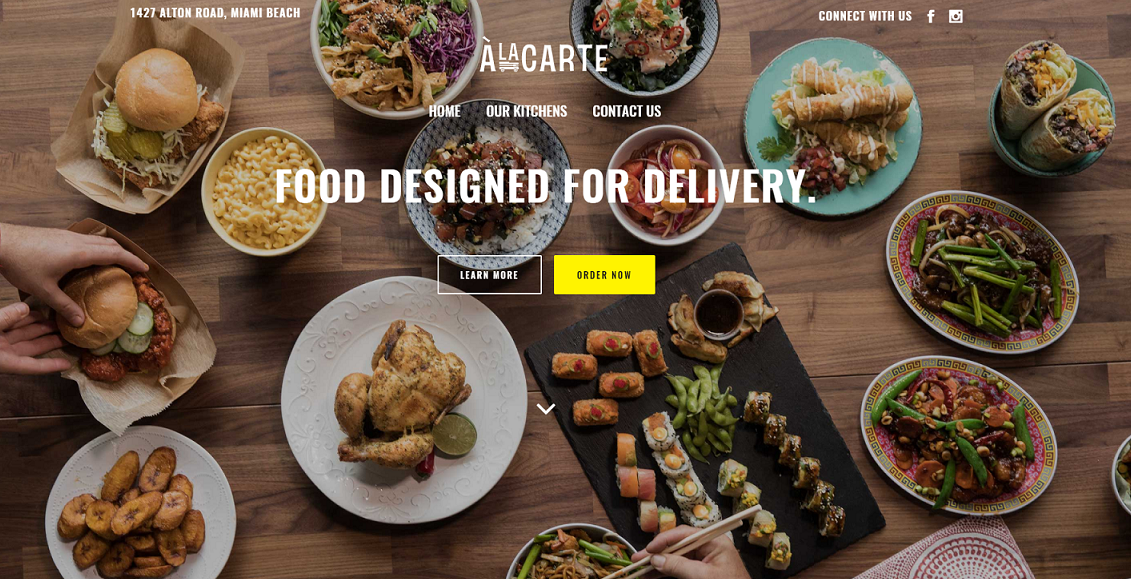The width and height of the screenshot is (1131, 579).
Task: Click the 1427 Alton Road address text
Action: coord(215,13)
